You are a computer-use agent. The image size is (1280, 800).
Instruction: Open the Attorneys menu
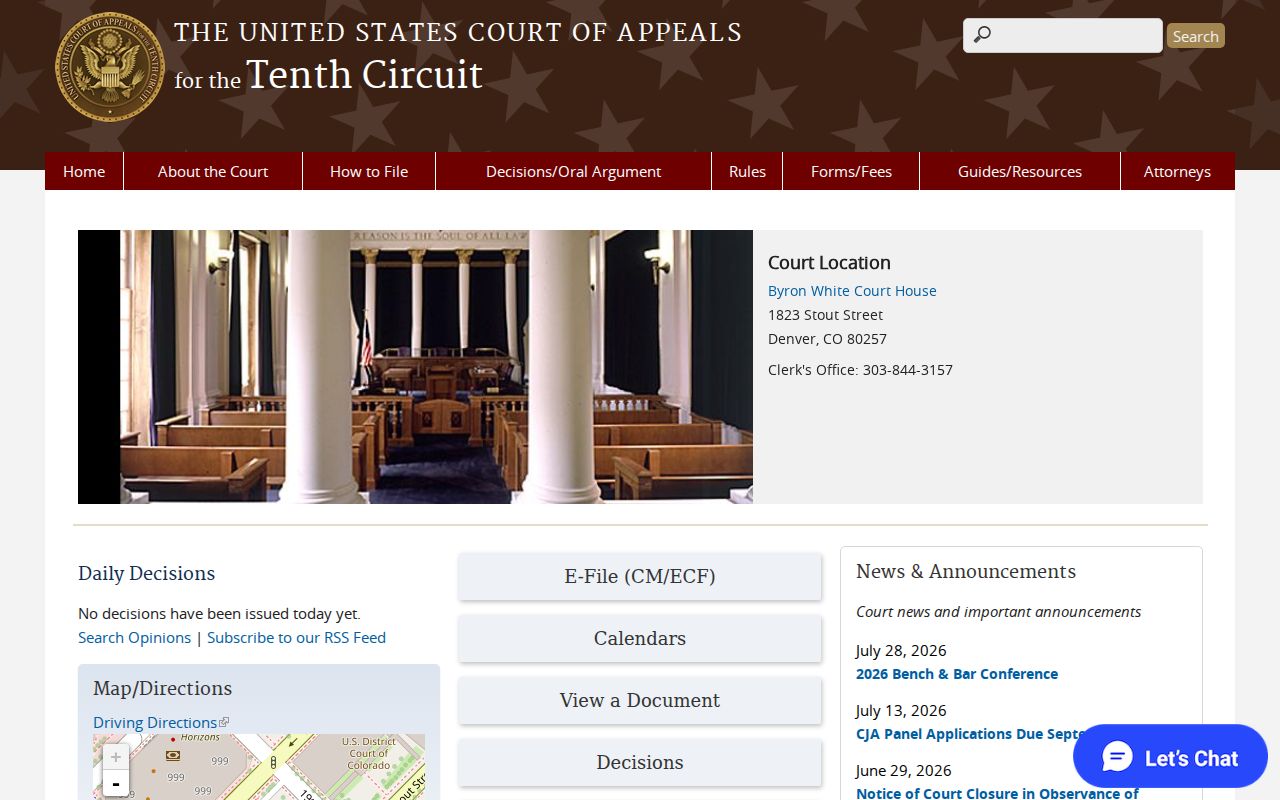click(1177, 171)
